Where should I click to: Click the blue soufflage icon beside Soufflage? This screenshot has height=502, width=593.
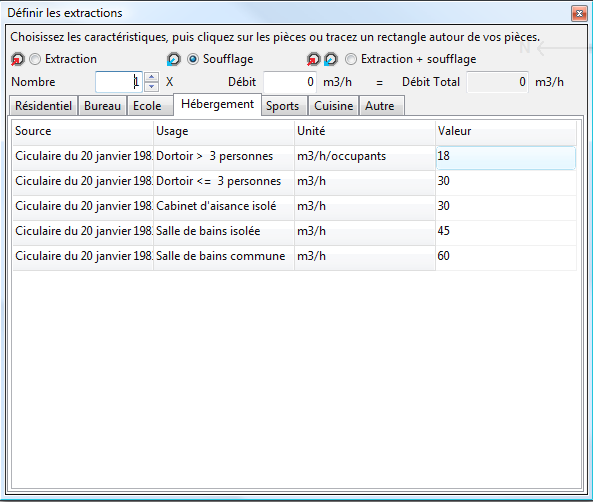pyautogui.click(x=174, y=59)
